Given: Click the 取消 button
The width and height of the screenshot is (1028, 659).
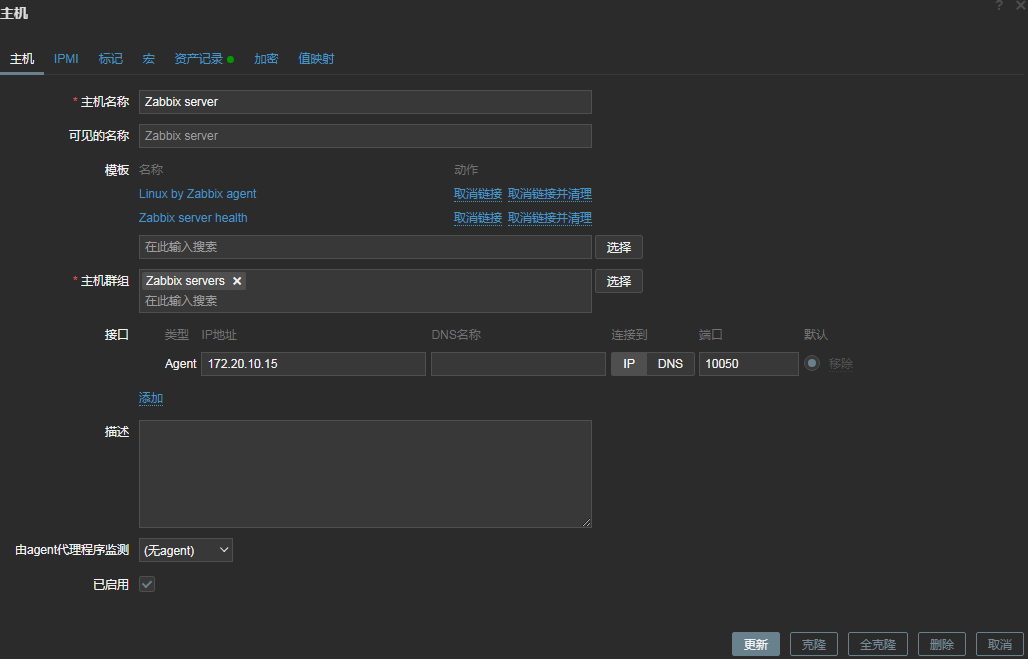Looking at the screenshot, I should 1000,644.
